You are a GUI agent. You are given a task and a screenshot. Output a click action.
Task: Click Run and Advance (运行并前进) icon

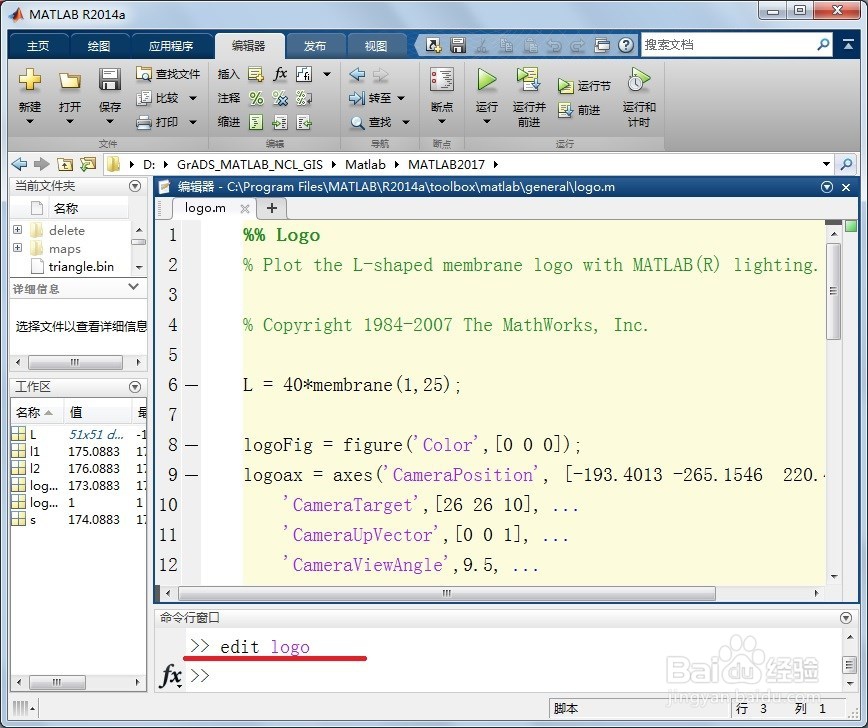point(529,80)
